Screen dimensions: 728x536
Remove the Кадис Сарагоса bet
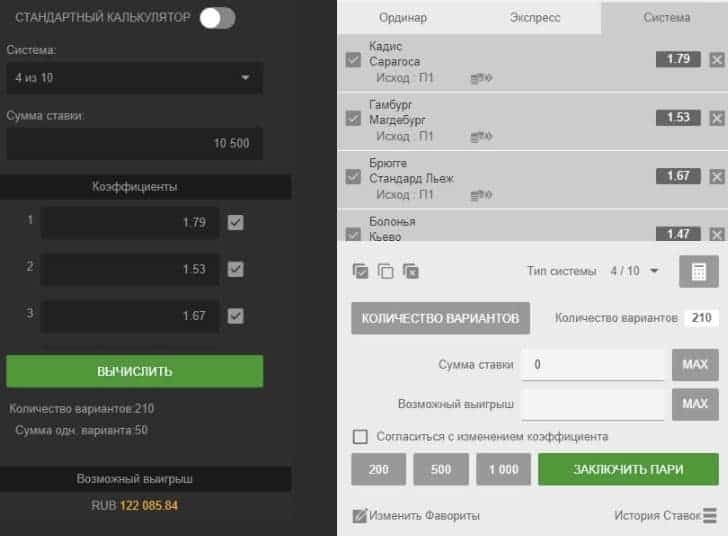click(x=717, y=60)
